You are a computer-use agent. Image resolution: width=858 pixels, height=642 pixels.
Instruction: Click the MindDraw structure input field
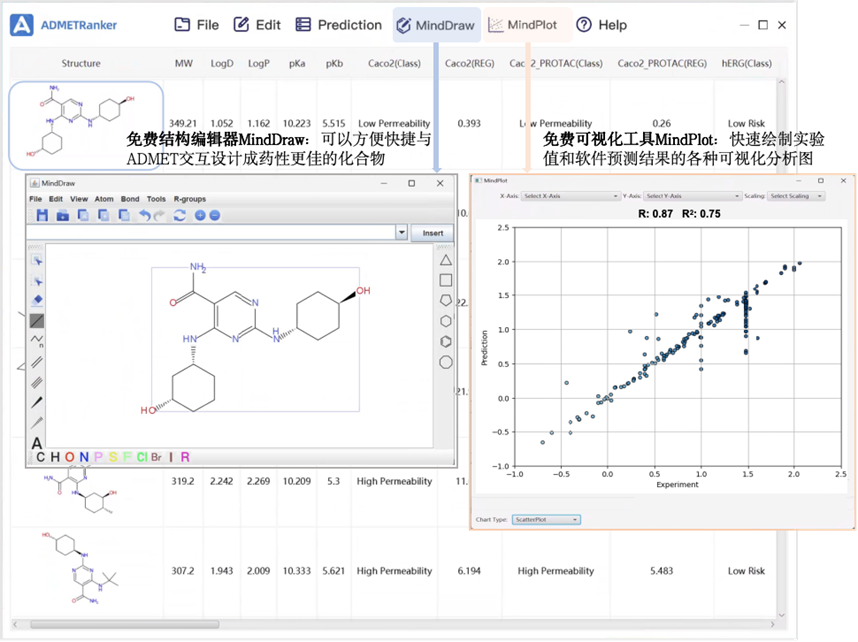coord(211,233)
